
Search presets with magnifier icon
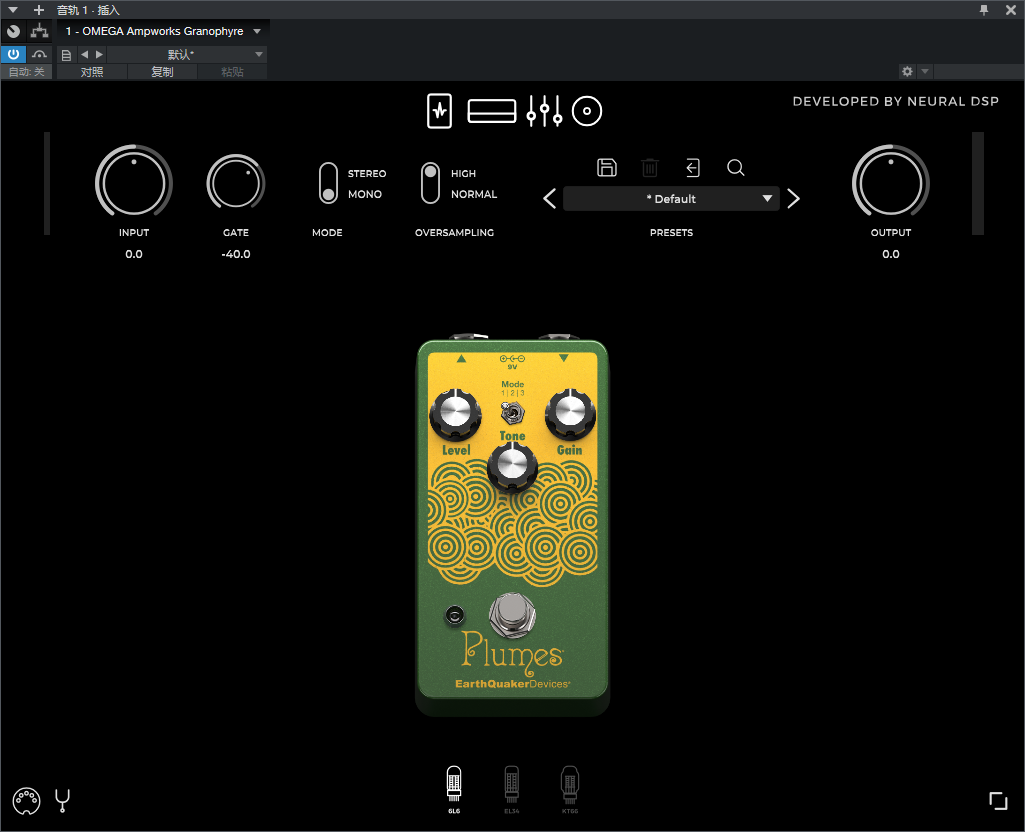click(735, 168)
